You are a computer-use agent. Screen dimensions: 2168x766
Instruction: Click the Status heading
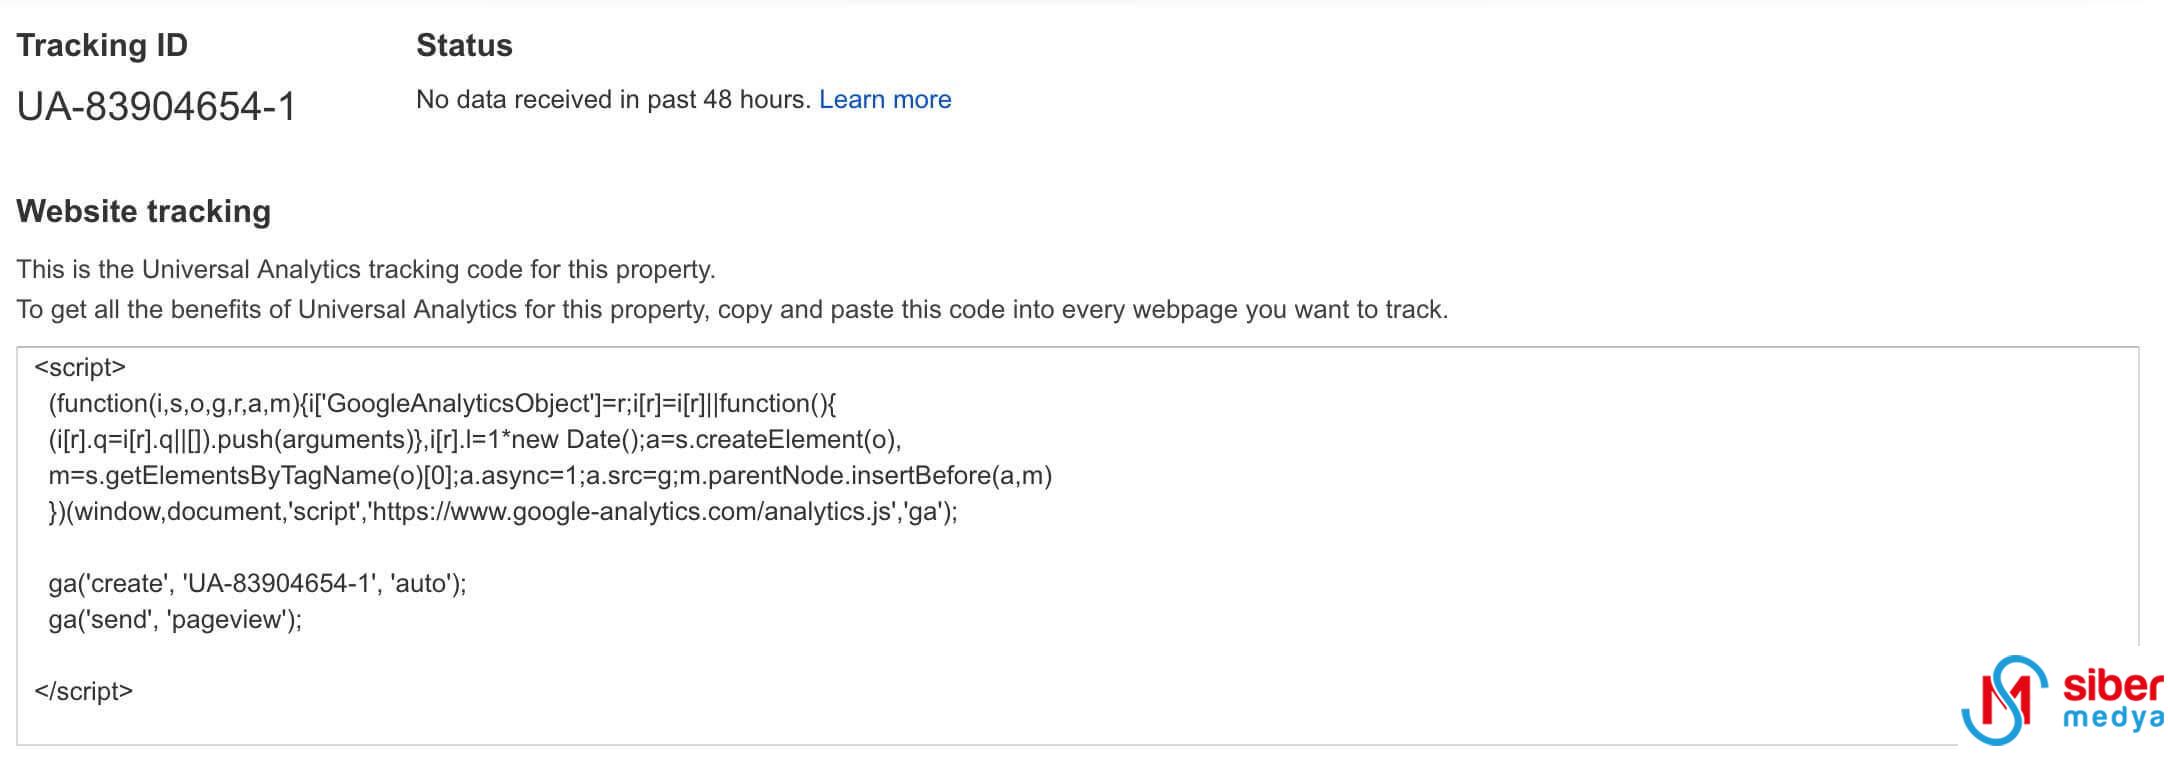[x=464, y=45]
